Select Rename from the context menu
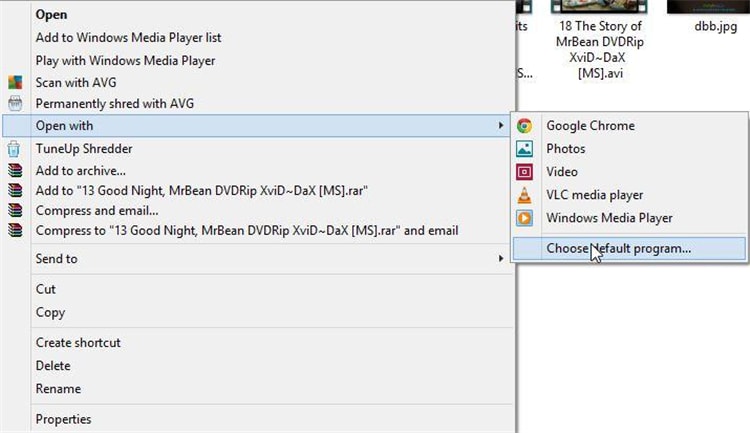Screen dimensions: 750x433 coord(58,389)
